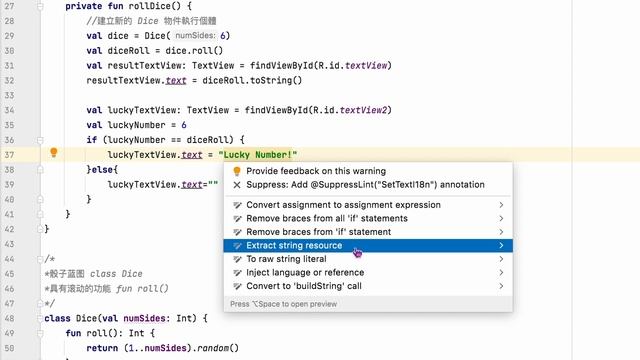This screenshot has width=640, height=360.
Task: Collapse the rollDice function fold marker on line 27
Action: point(40,6)
